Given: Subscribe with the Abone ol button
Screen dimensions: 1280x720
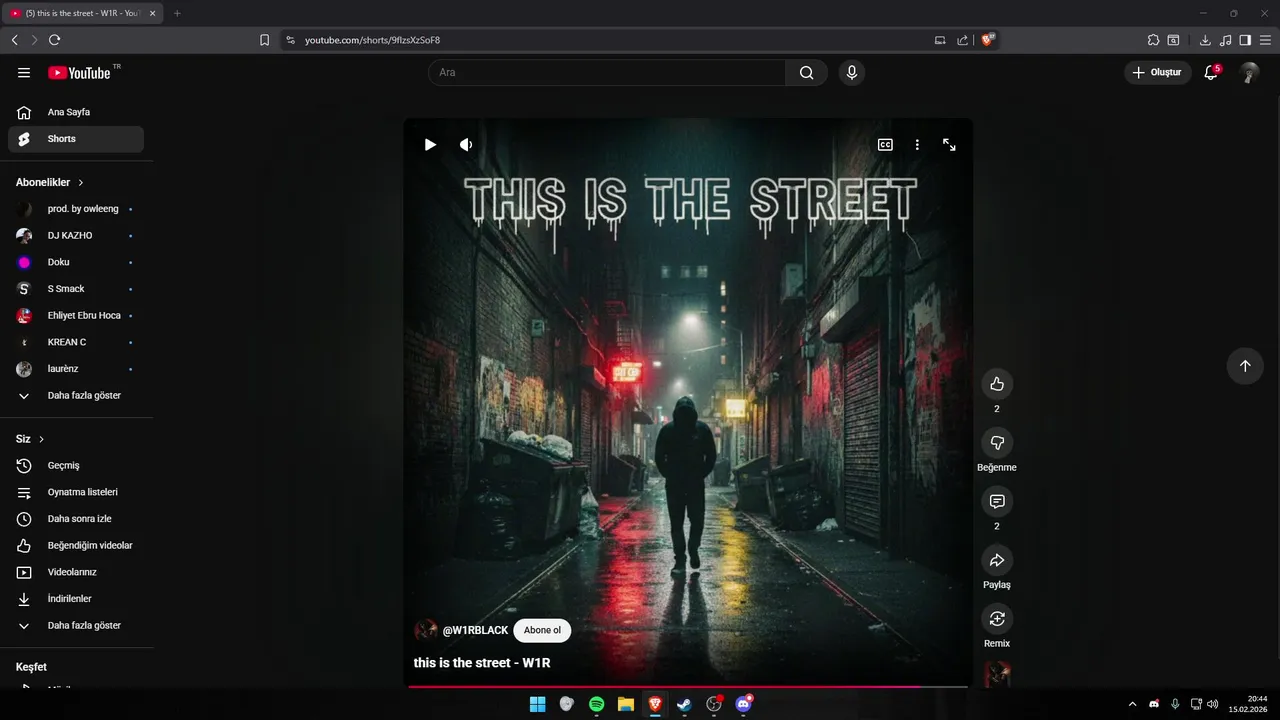Looking at the screenshot, I should pos(542,630).
